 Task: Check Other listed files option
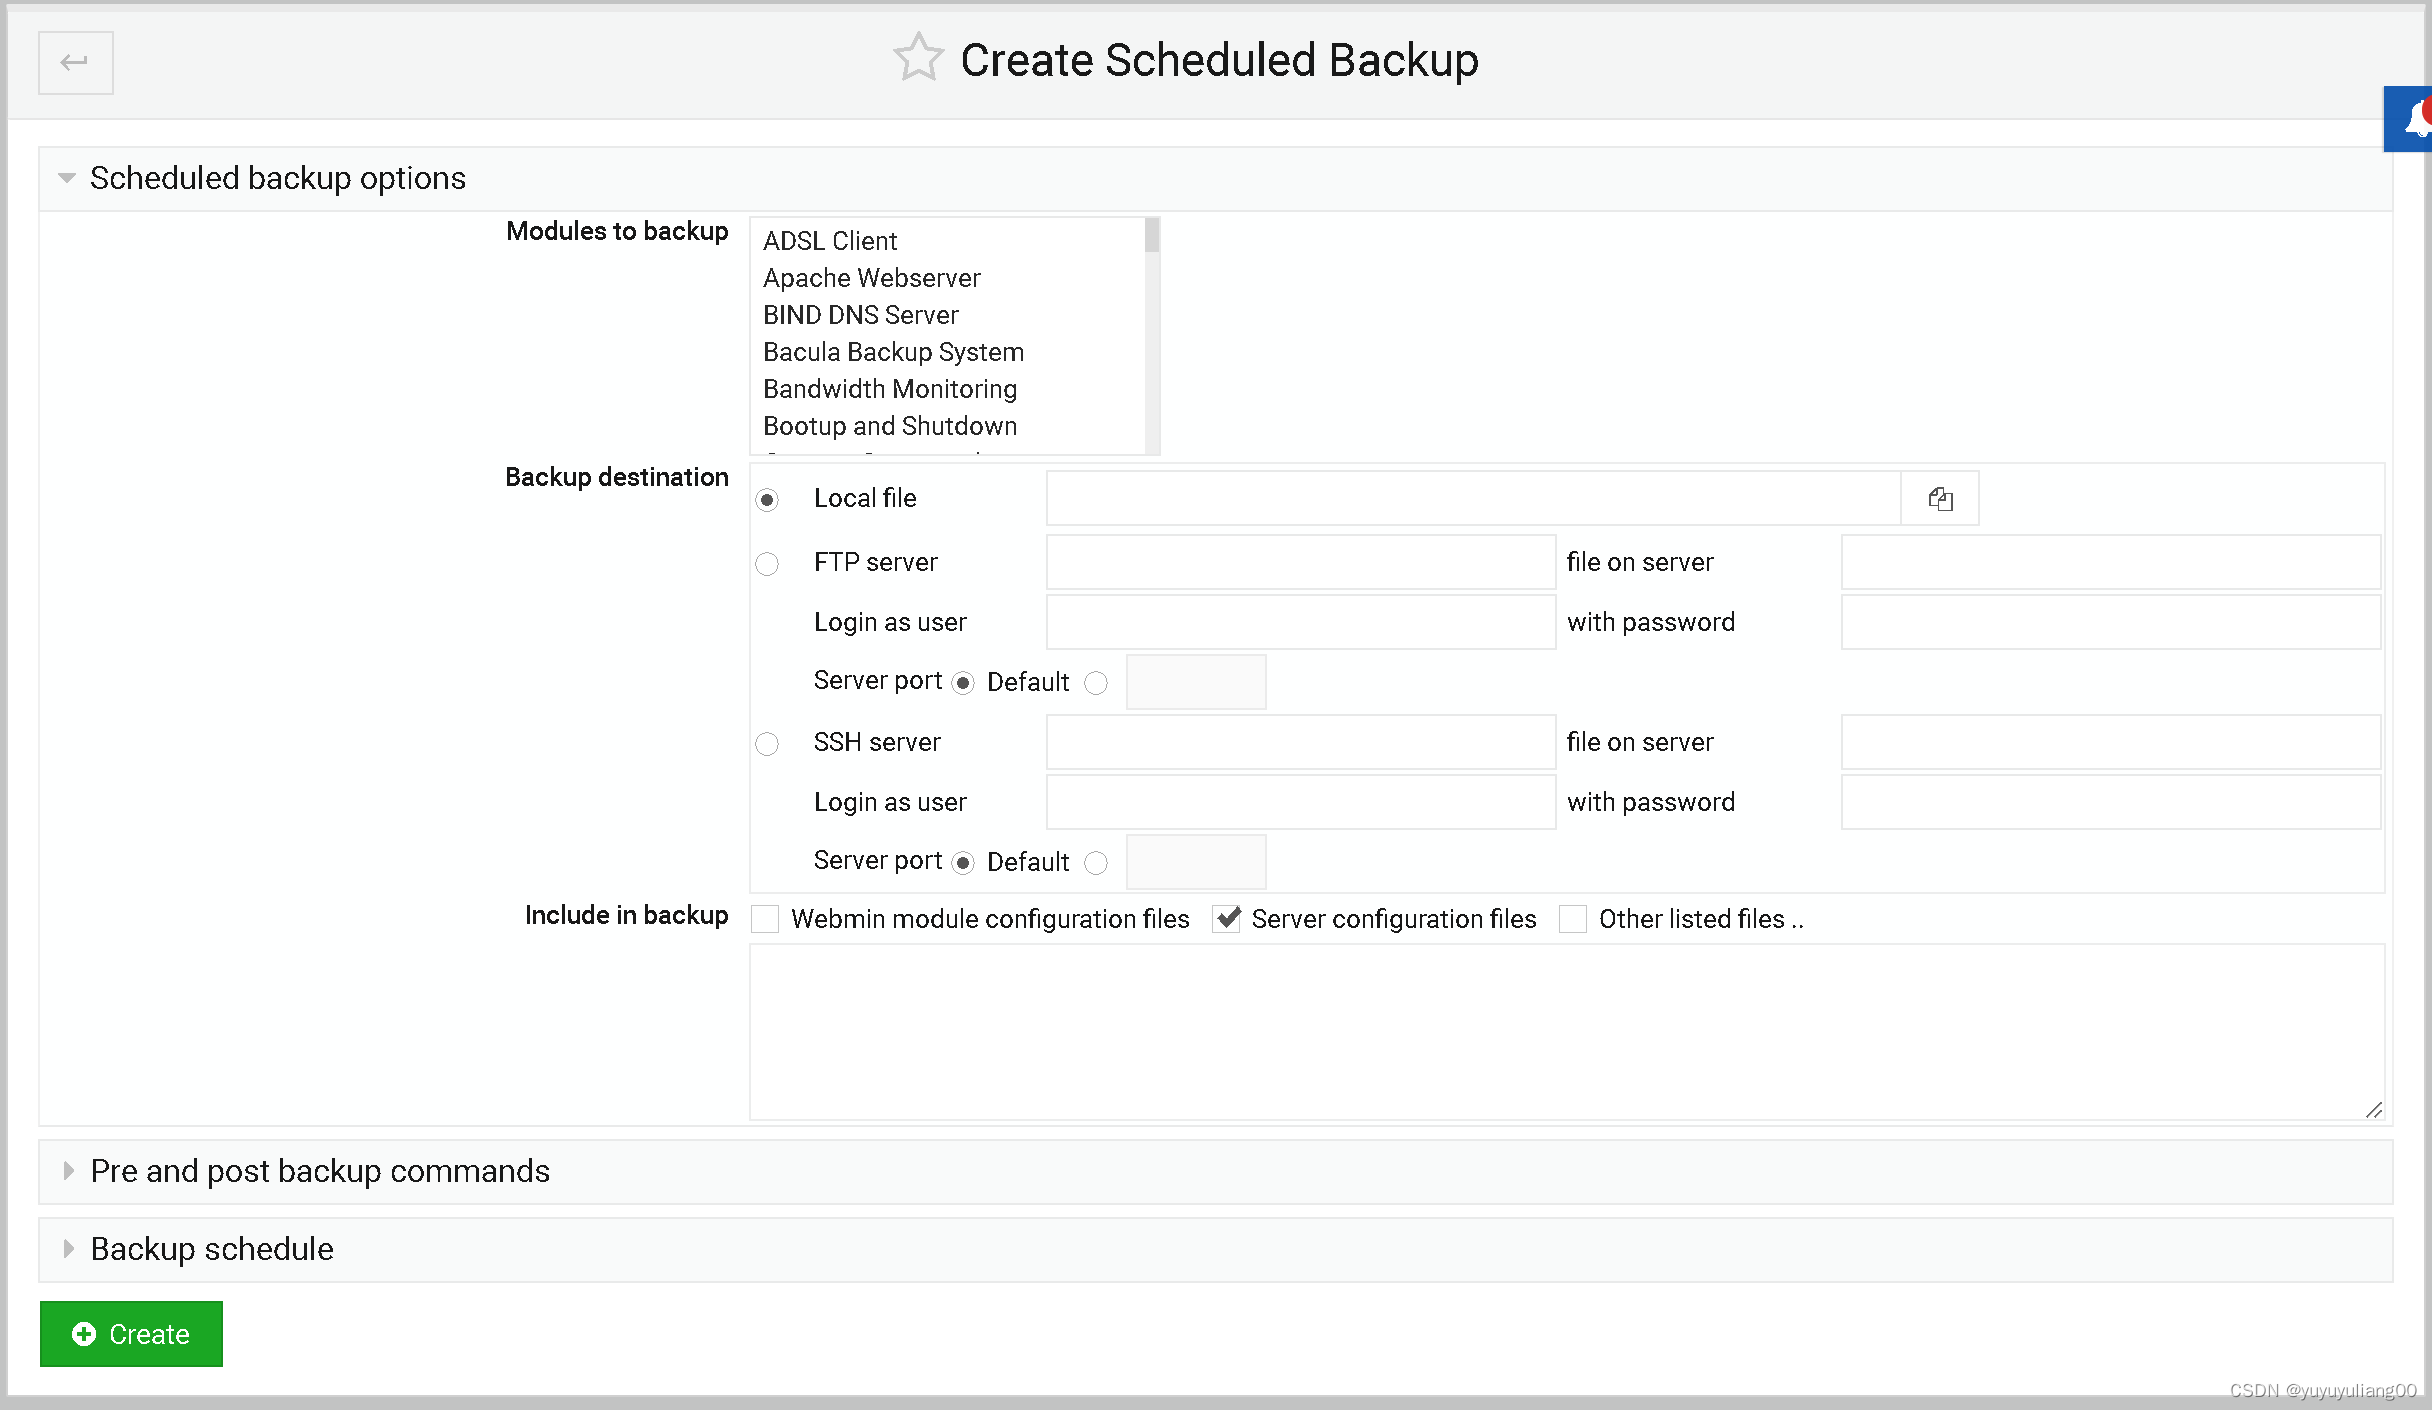point(1573,919)
